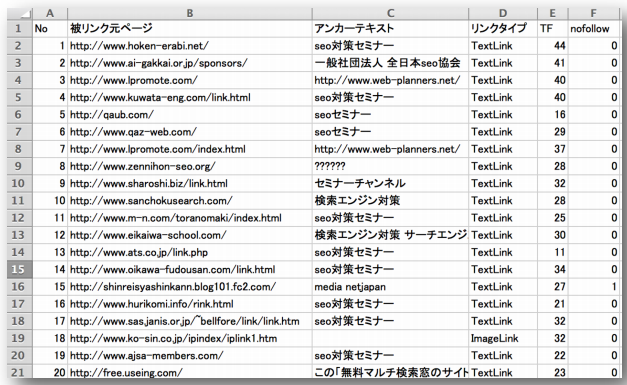
Task: Select cell with http://shinreisyashinkann.blog101.fc2.com/
Action: click(x=190, y=287)
